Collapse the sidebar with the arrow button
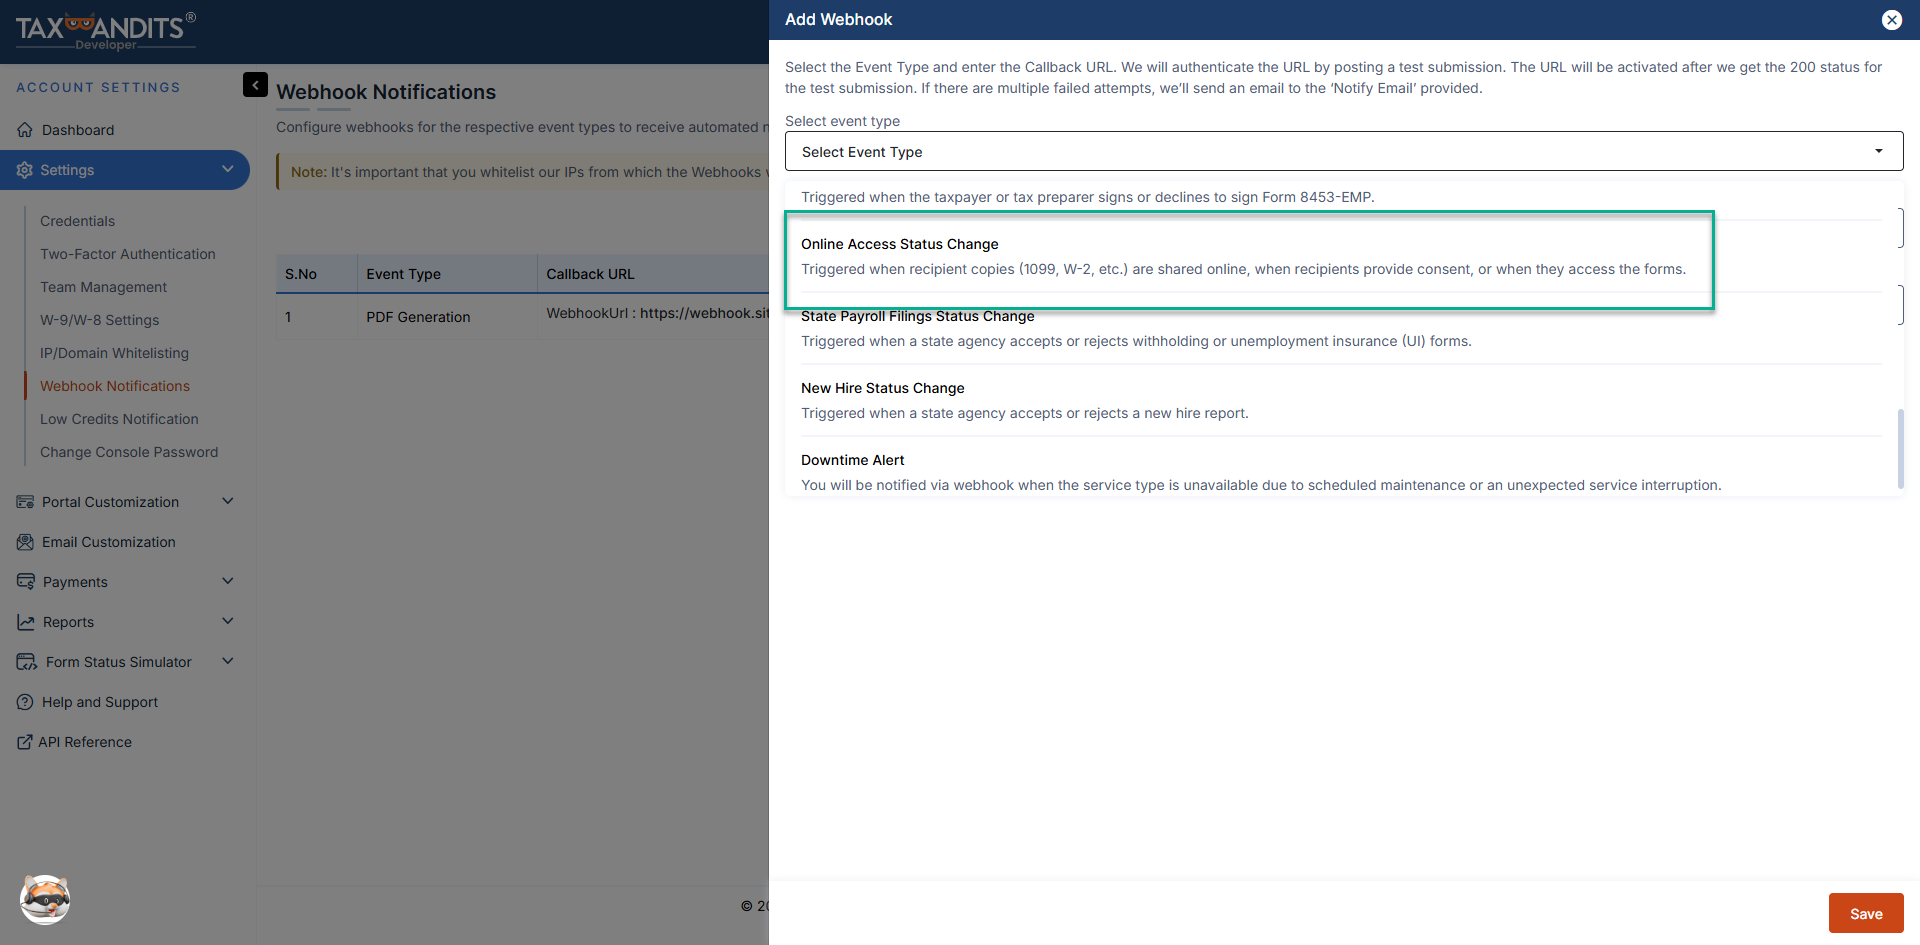The image size is (1920, 945). click(255, 85)
